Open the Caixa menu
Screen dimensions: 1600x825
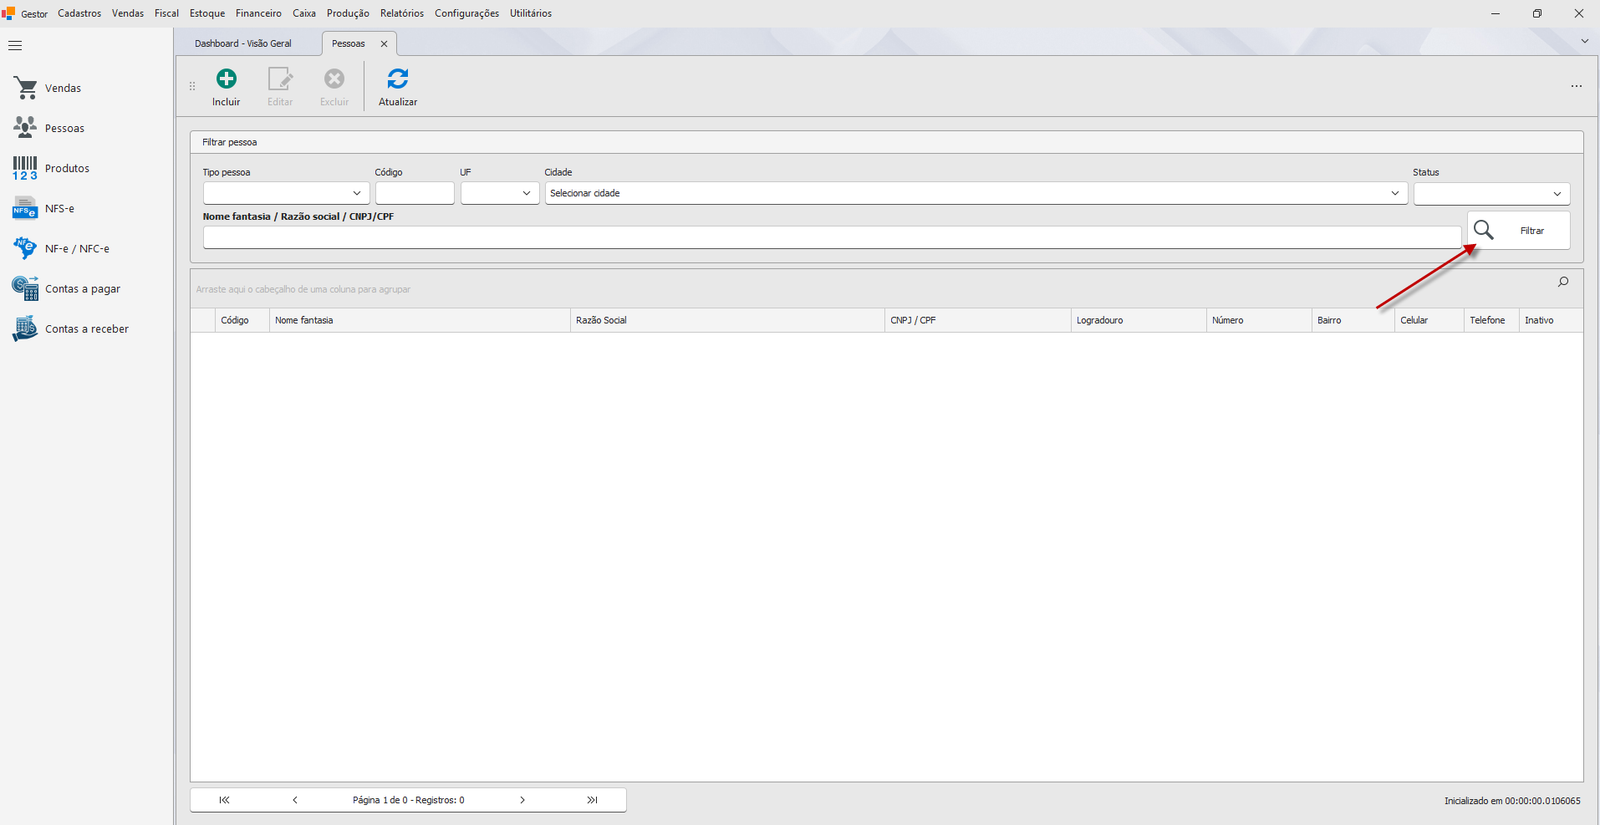pos(304,13)
